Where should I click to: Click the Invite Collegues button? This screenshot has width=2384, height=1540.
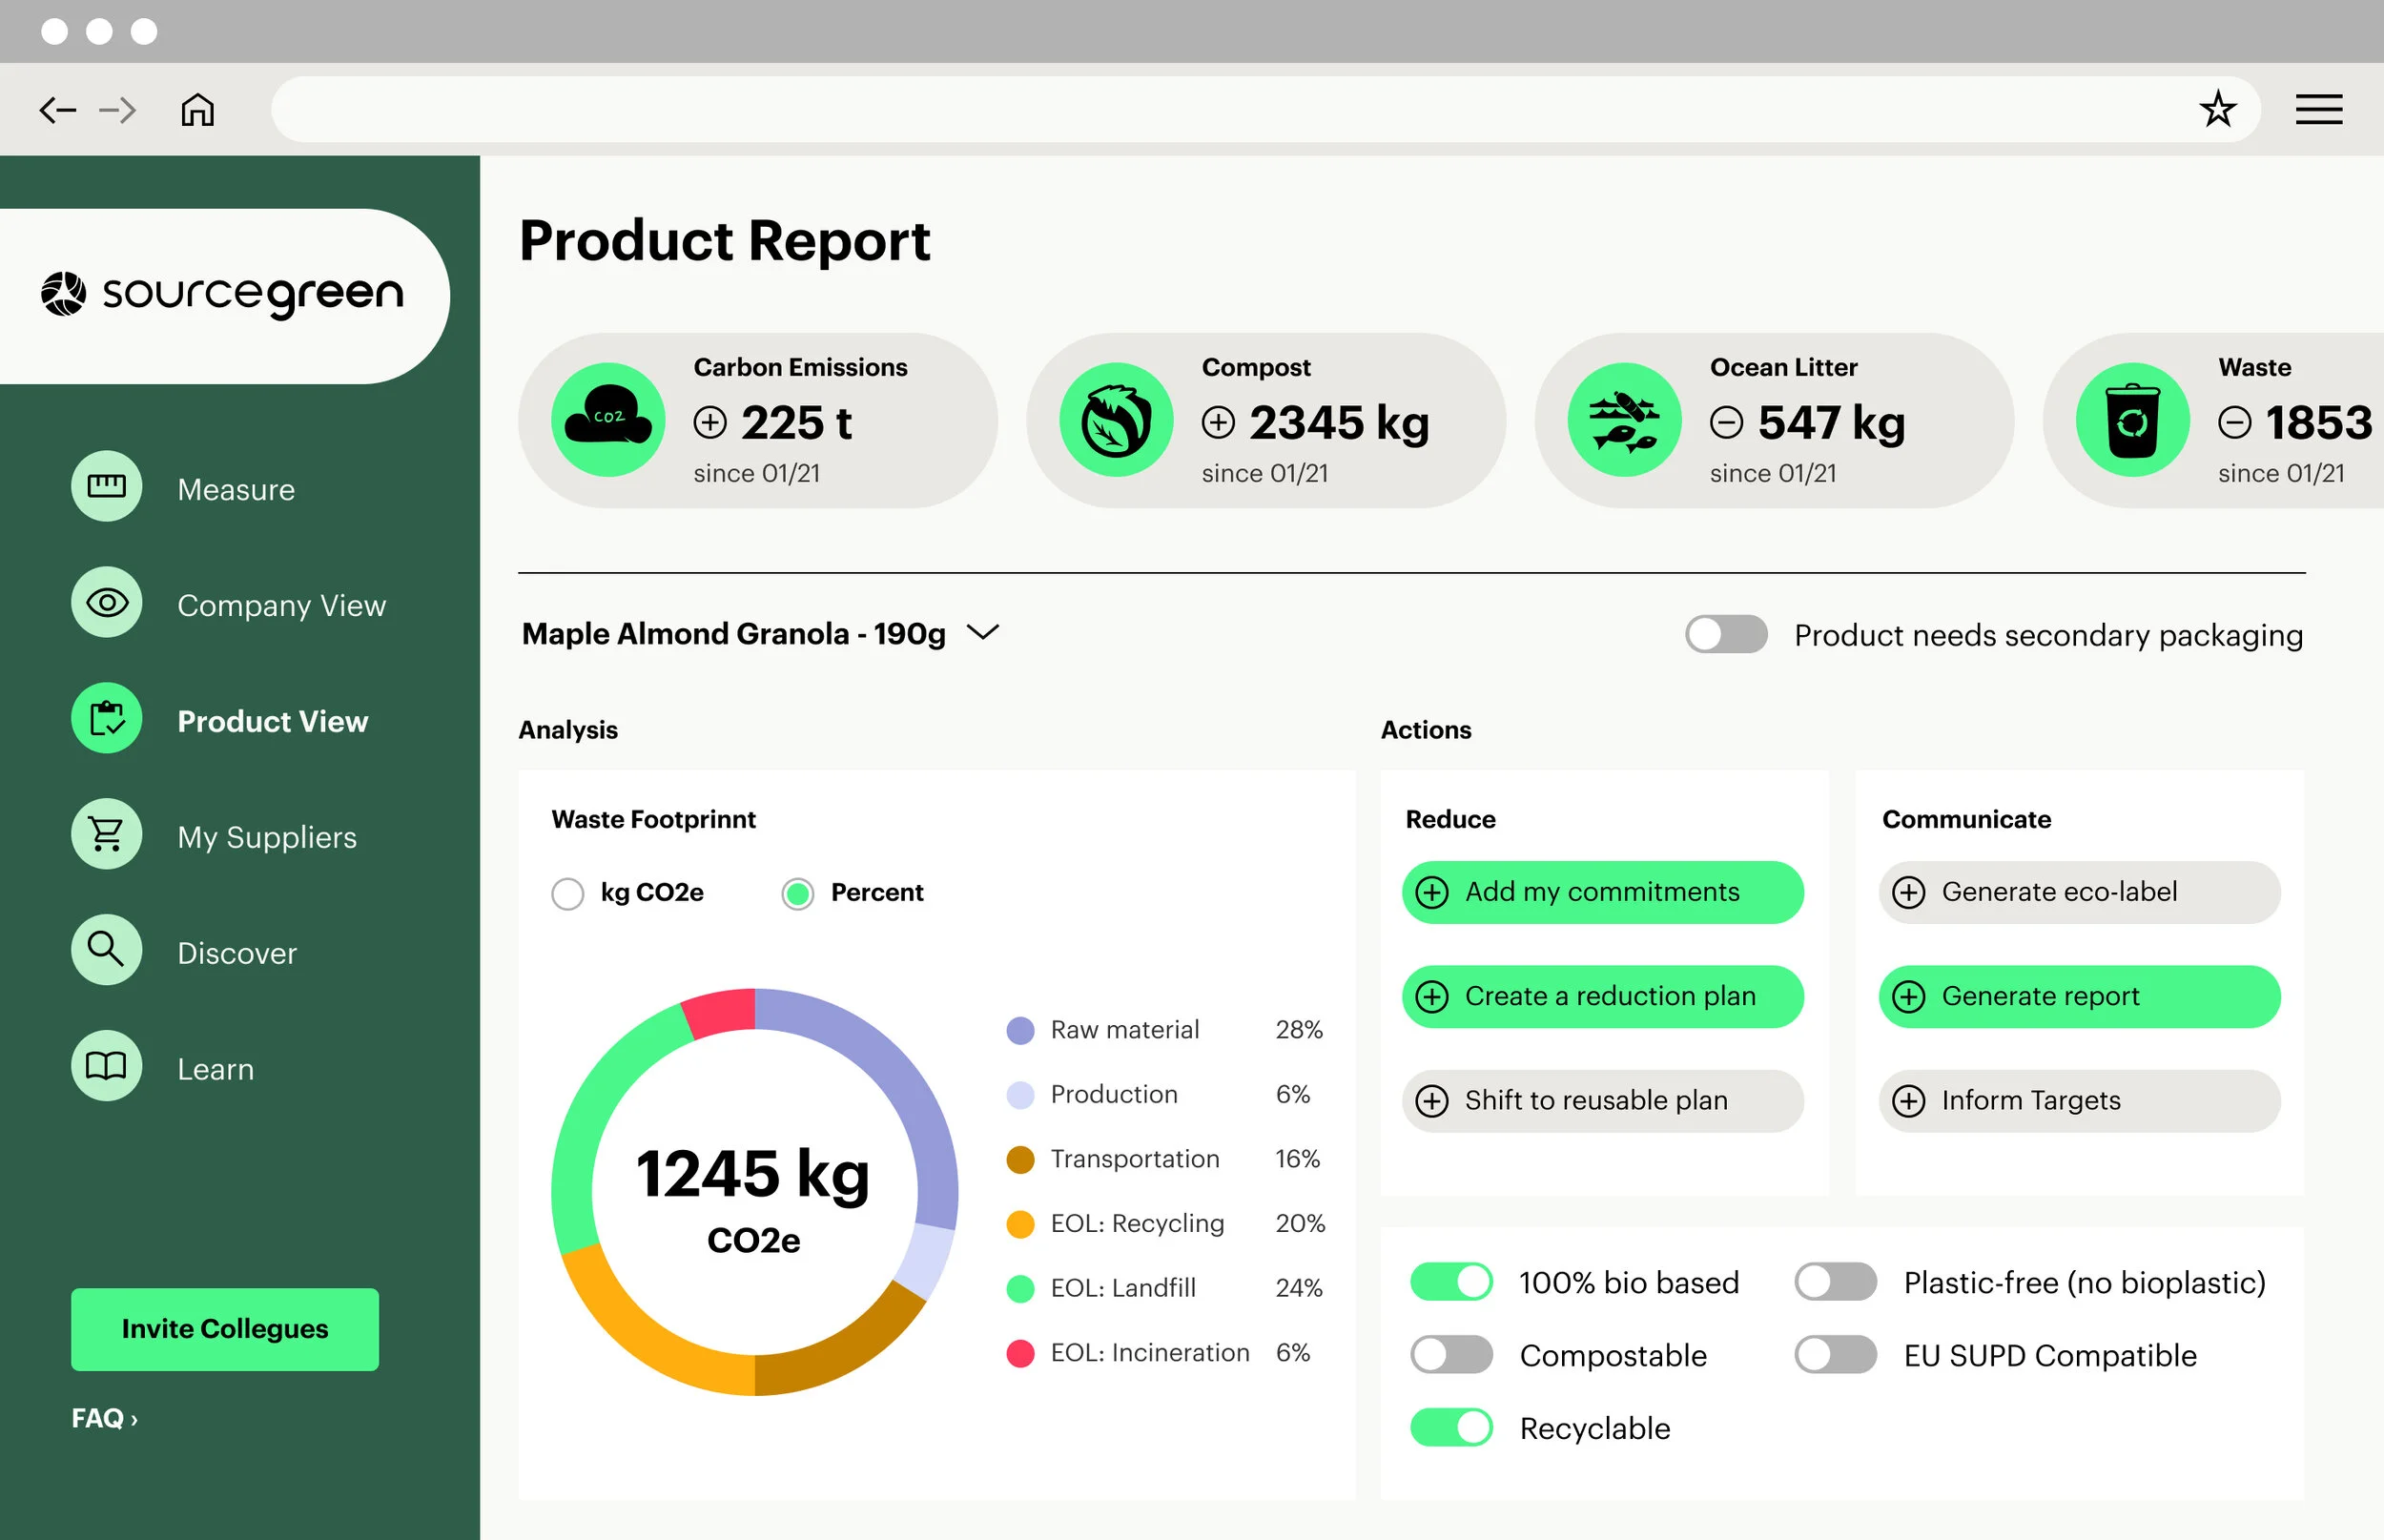click(x=225, y=1329)
